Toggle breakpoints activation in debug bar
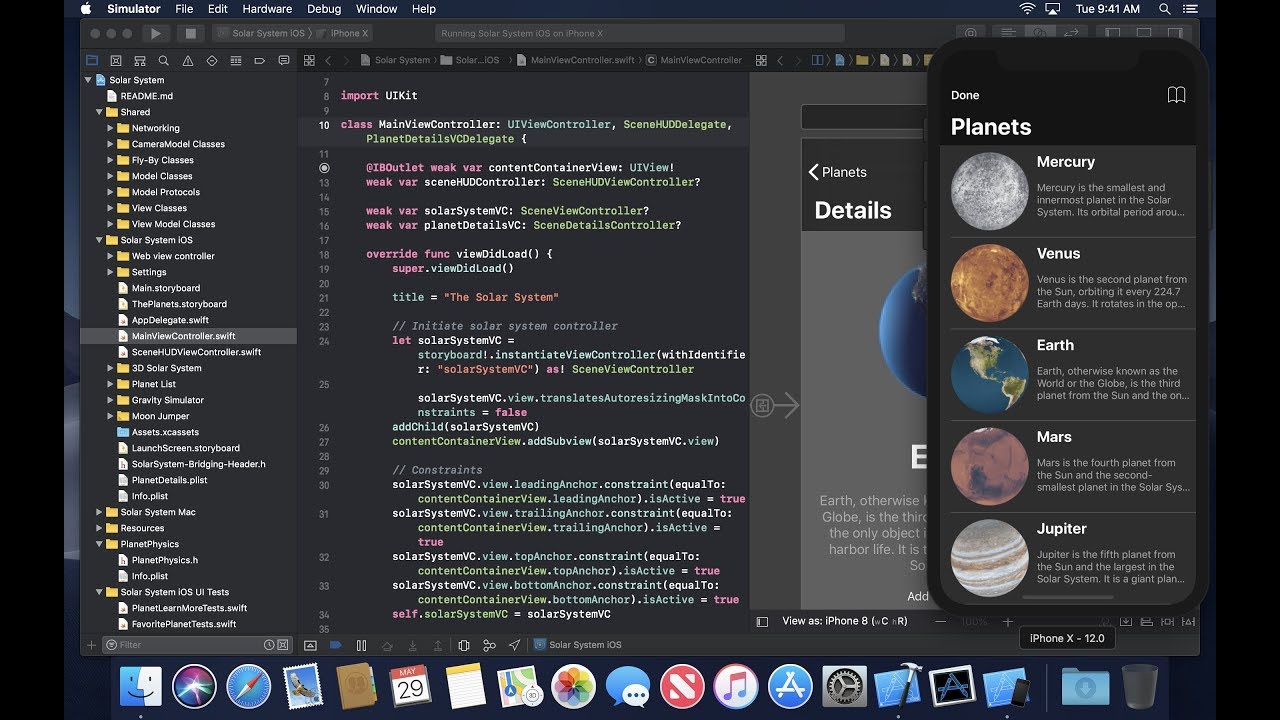The image size is (1280, 720). [335, 645]
